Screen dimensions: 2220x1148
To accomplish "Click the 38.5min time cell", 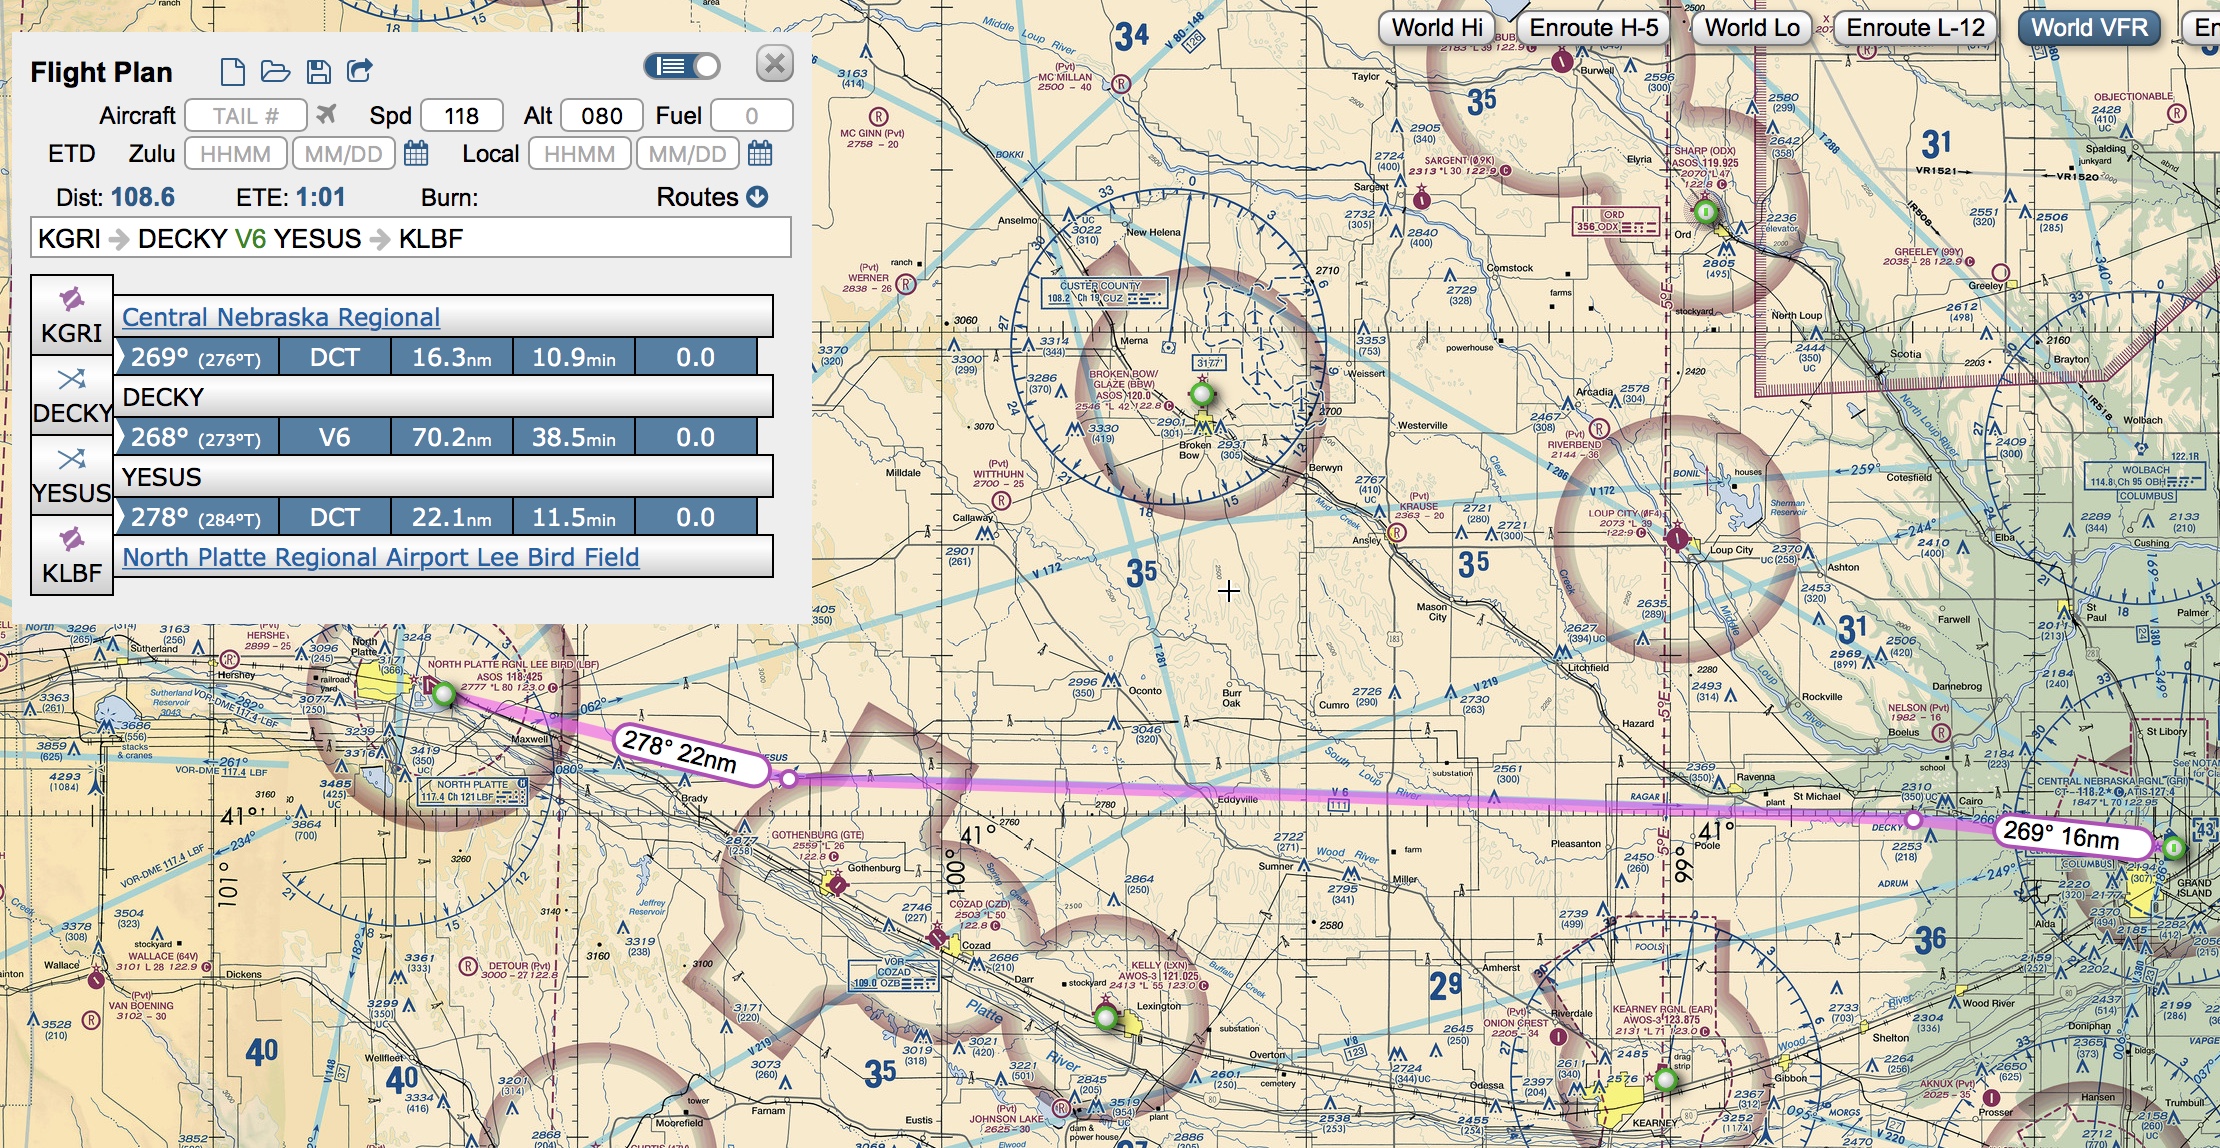I will 573,437.
